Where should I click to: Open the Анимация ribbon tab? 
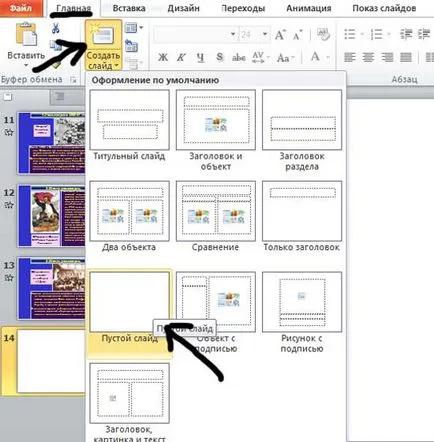tap(309, 8)
